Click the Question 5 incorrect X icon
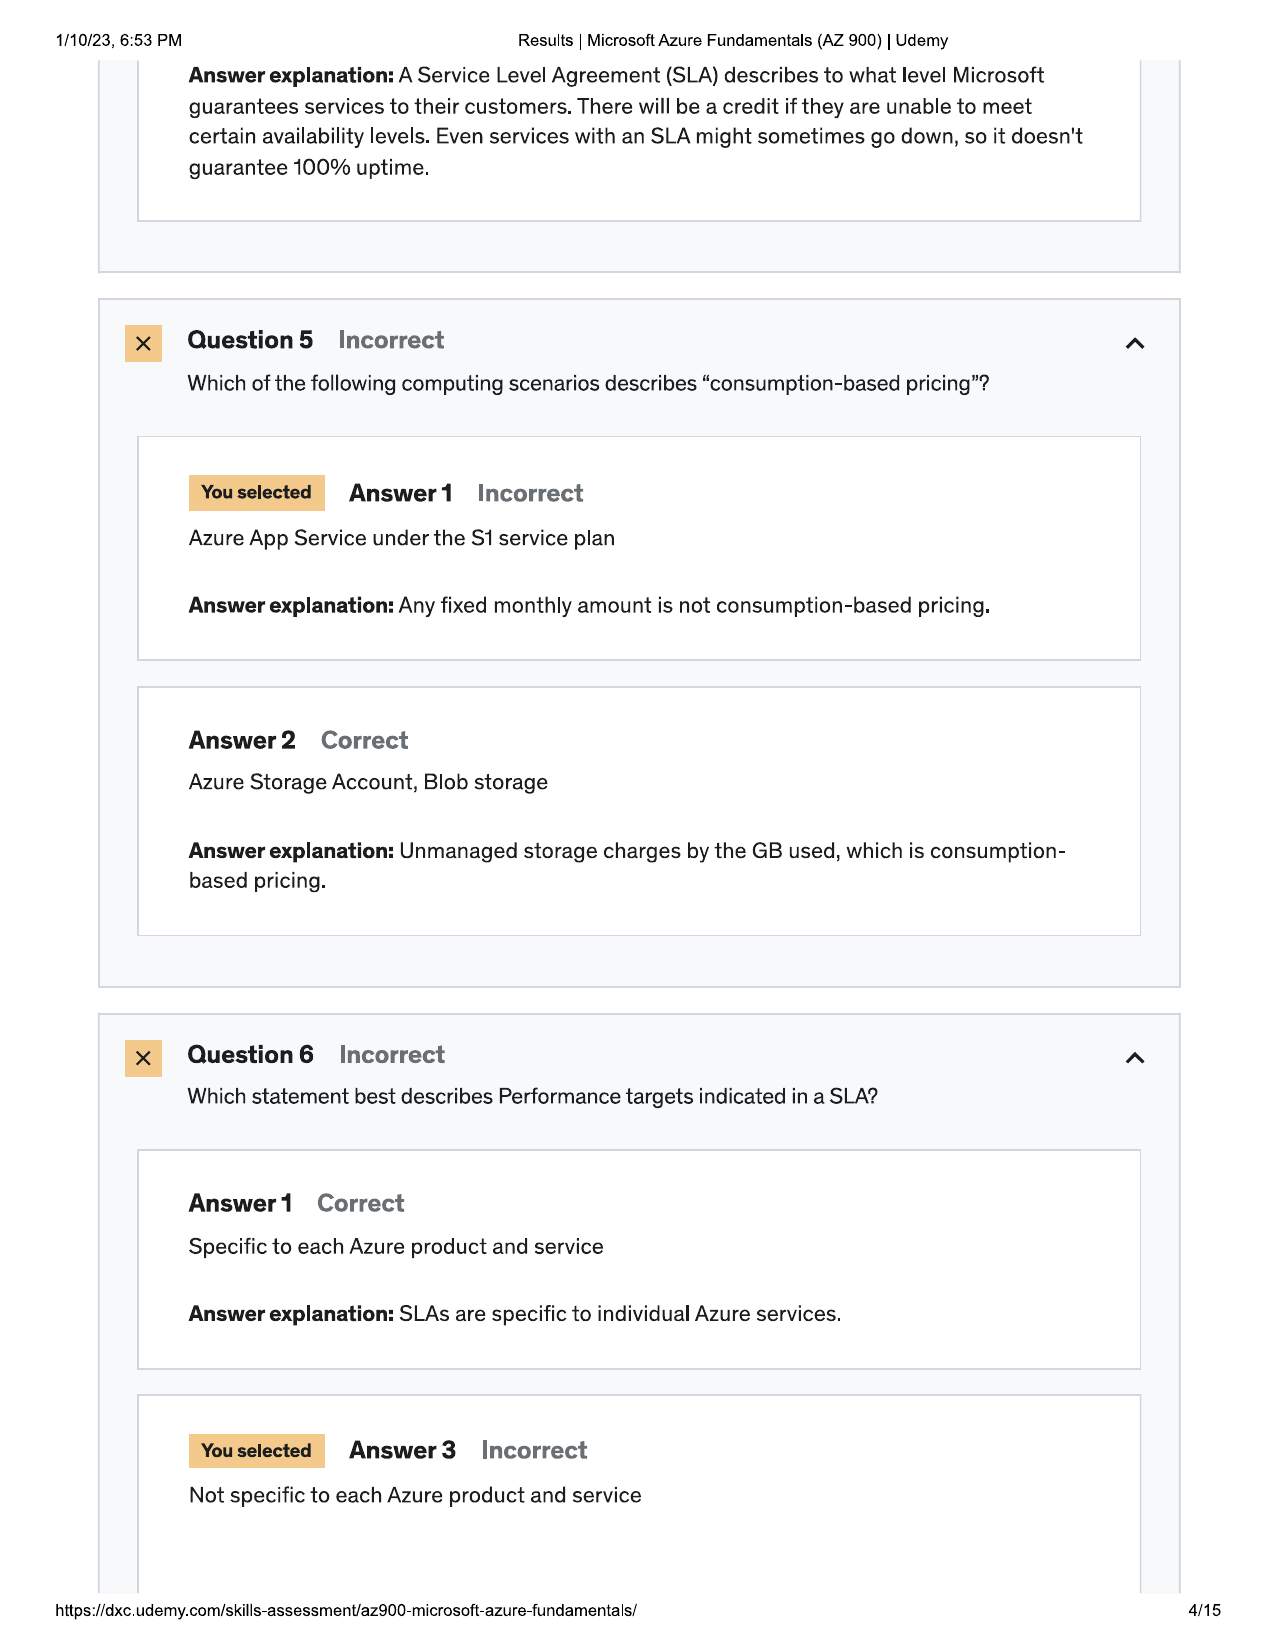Screen dimensions: 1275x1650 click(143, 343)
